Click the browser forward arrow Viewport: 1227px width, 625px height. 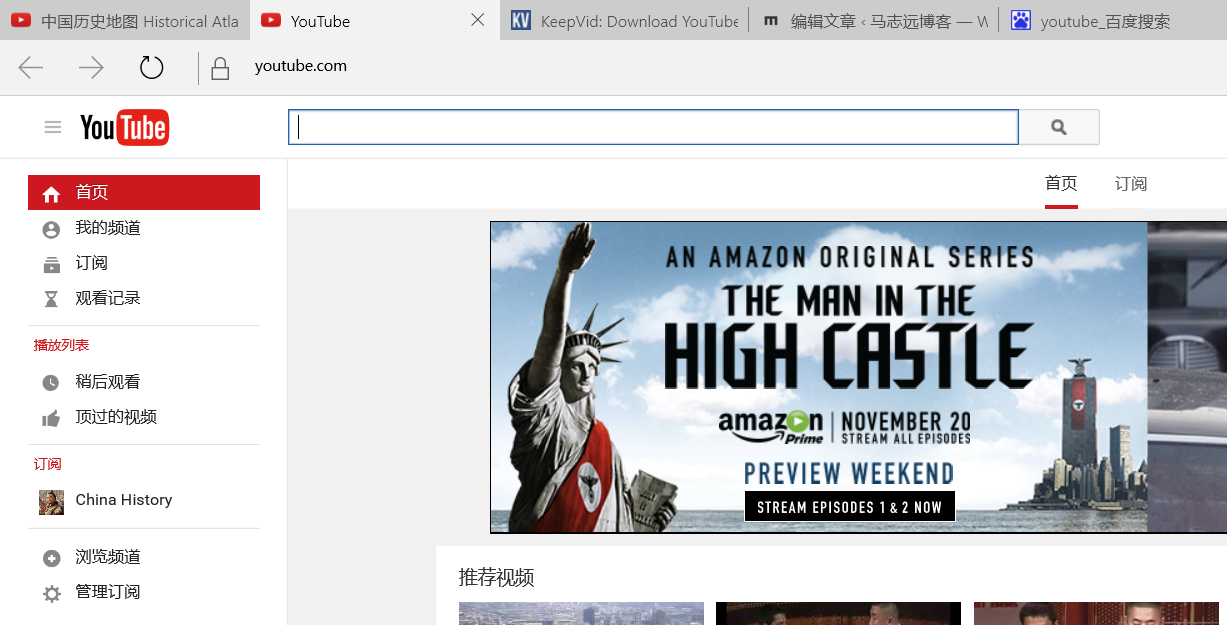pyautogui.click(x=91, y=67)
